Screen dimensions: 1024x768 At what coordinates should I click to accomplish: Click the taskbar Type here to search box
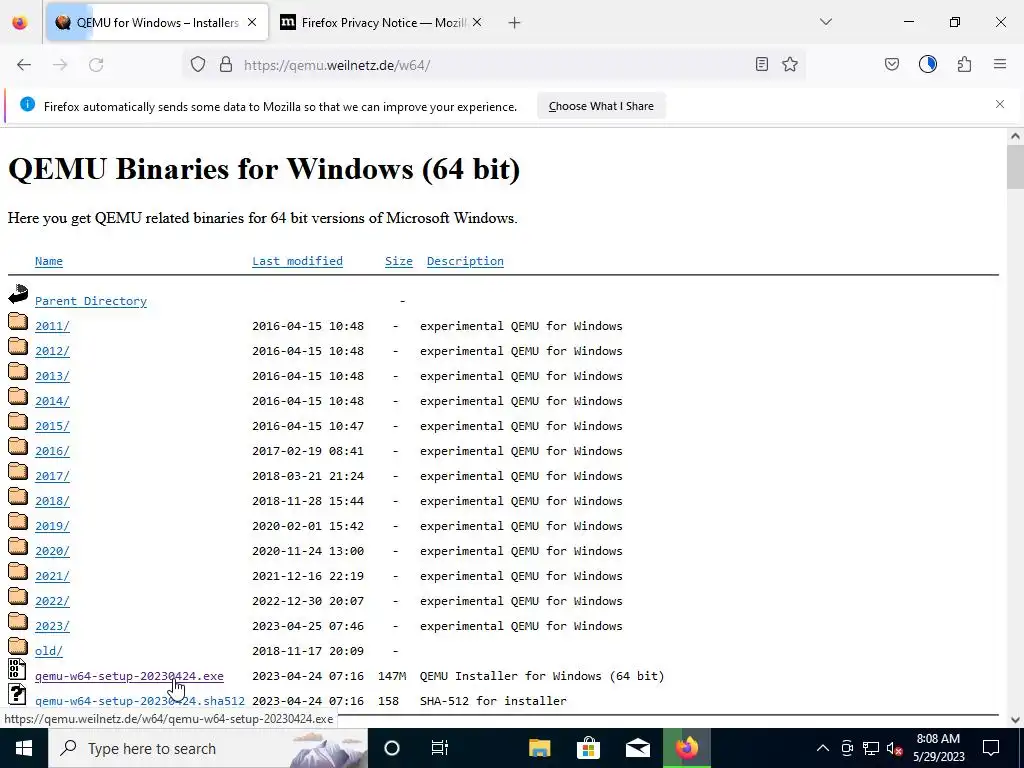coord(208,748)
